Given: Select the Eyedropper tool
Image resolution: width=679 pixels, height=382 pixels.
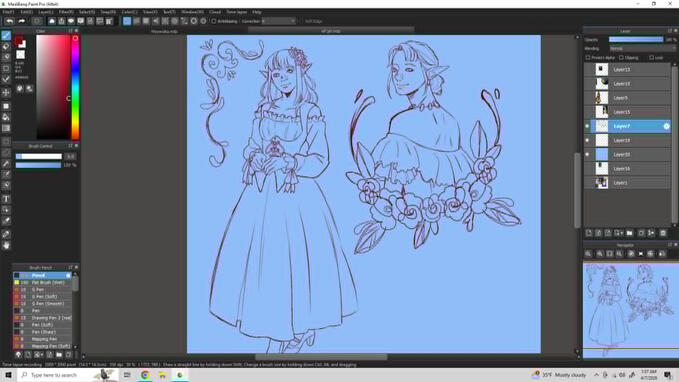Looking at the screenshot, I should (x=6, y=234).
